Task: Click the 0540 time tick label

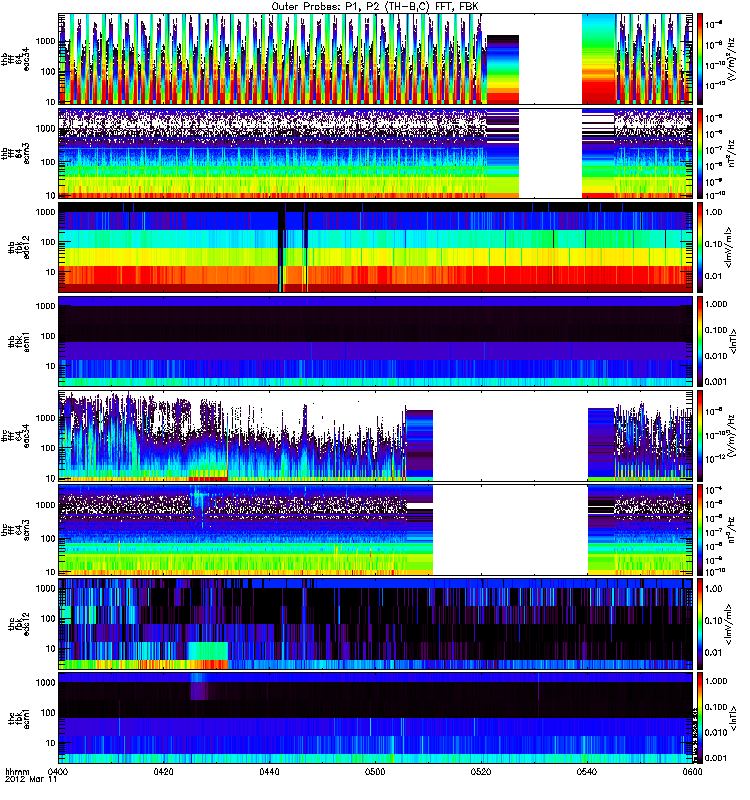Action: click(x=586, y=773)
